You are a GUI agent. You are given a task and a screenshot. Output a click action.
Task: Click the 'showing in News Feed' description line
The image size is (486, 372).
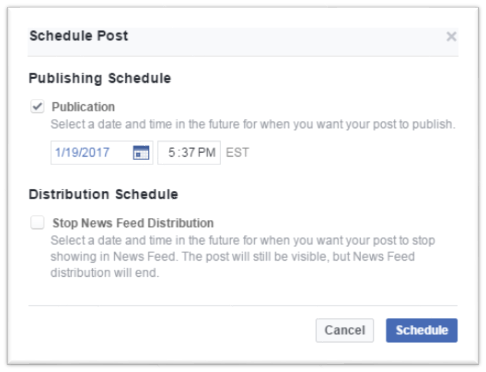click(x=233, y=257)
